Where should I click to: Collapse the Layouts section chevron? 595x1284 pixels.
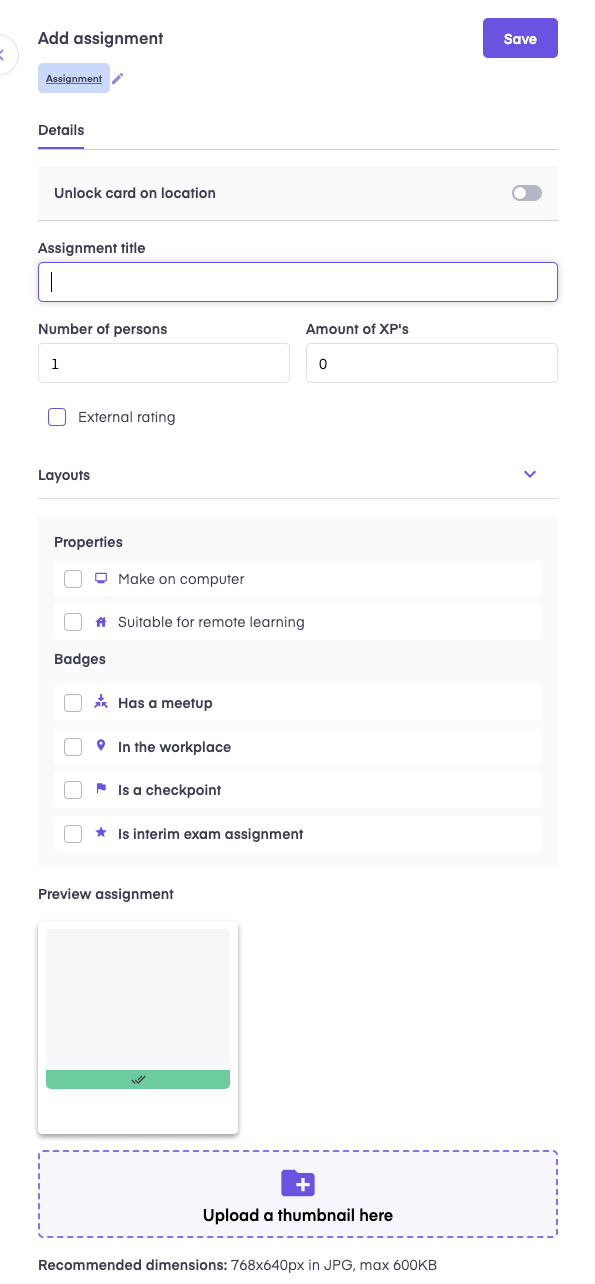pyautogui.click(x=530, y=474)
